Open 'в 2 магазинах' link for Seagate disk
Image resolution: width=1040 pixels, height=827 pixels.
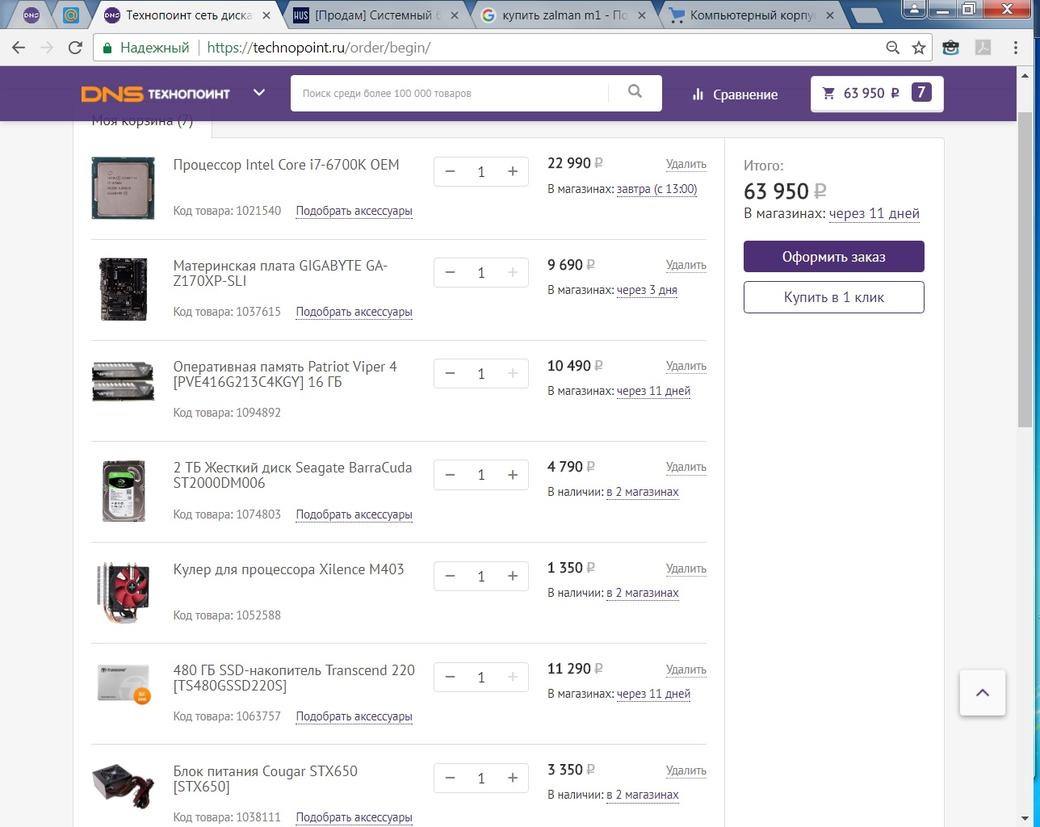642,492
